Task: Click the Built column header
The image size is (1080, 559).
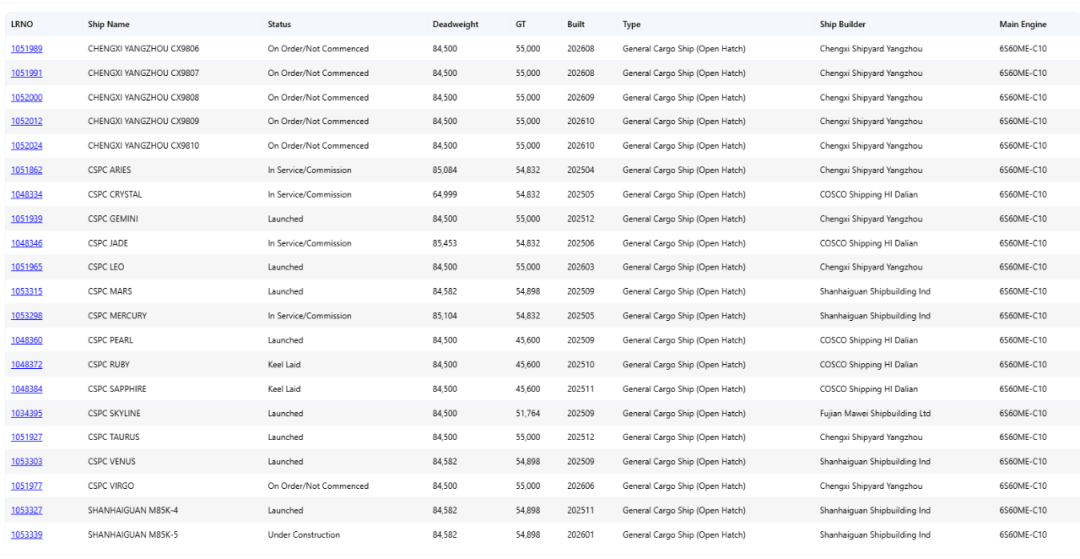Action: tap(576, 24)
